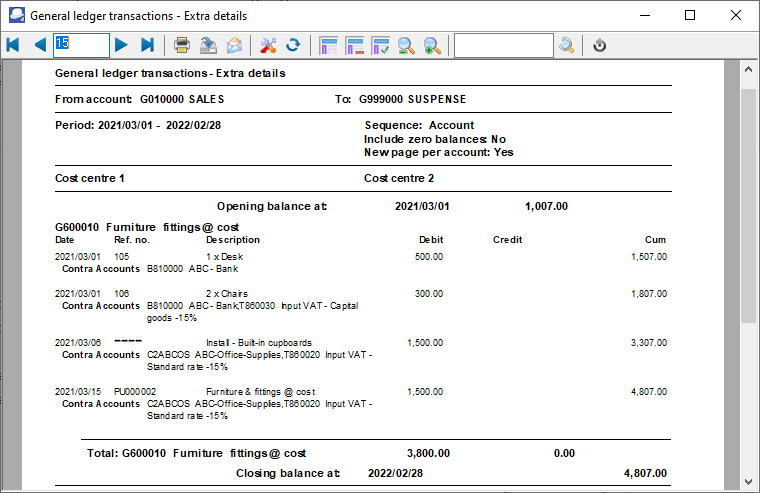Open the report setup tools icon
This screenshot has height=493, width=760.
(x=267, y=45)
